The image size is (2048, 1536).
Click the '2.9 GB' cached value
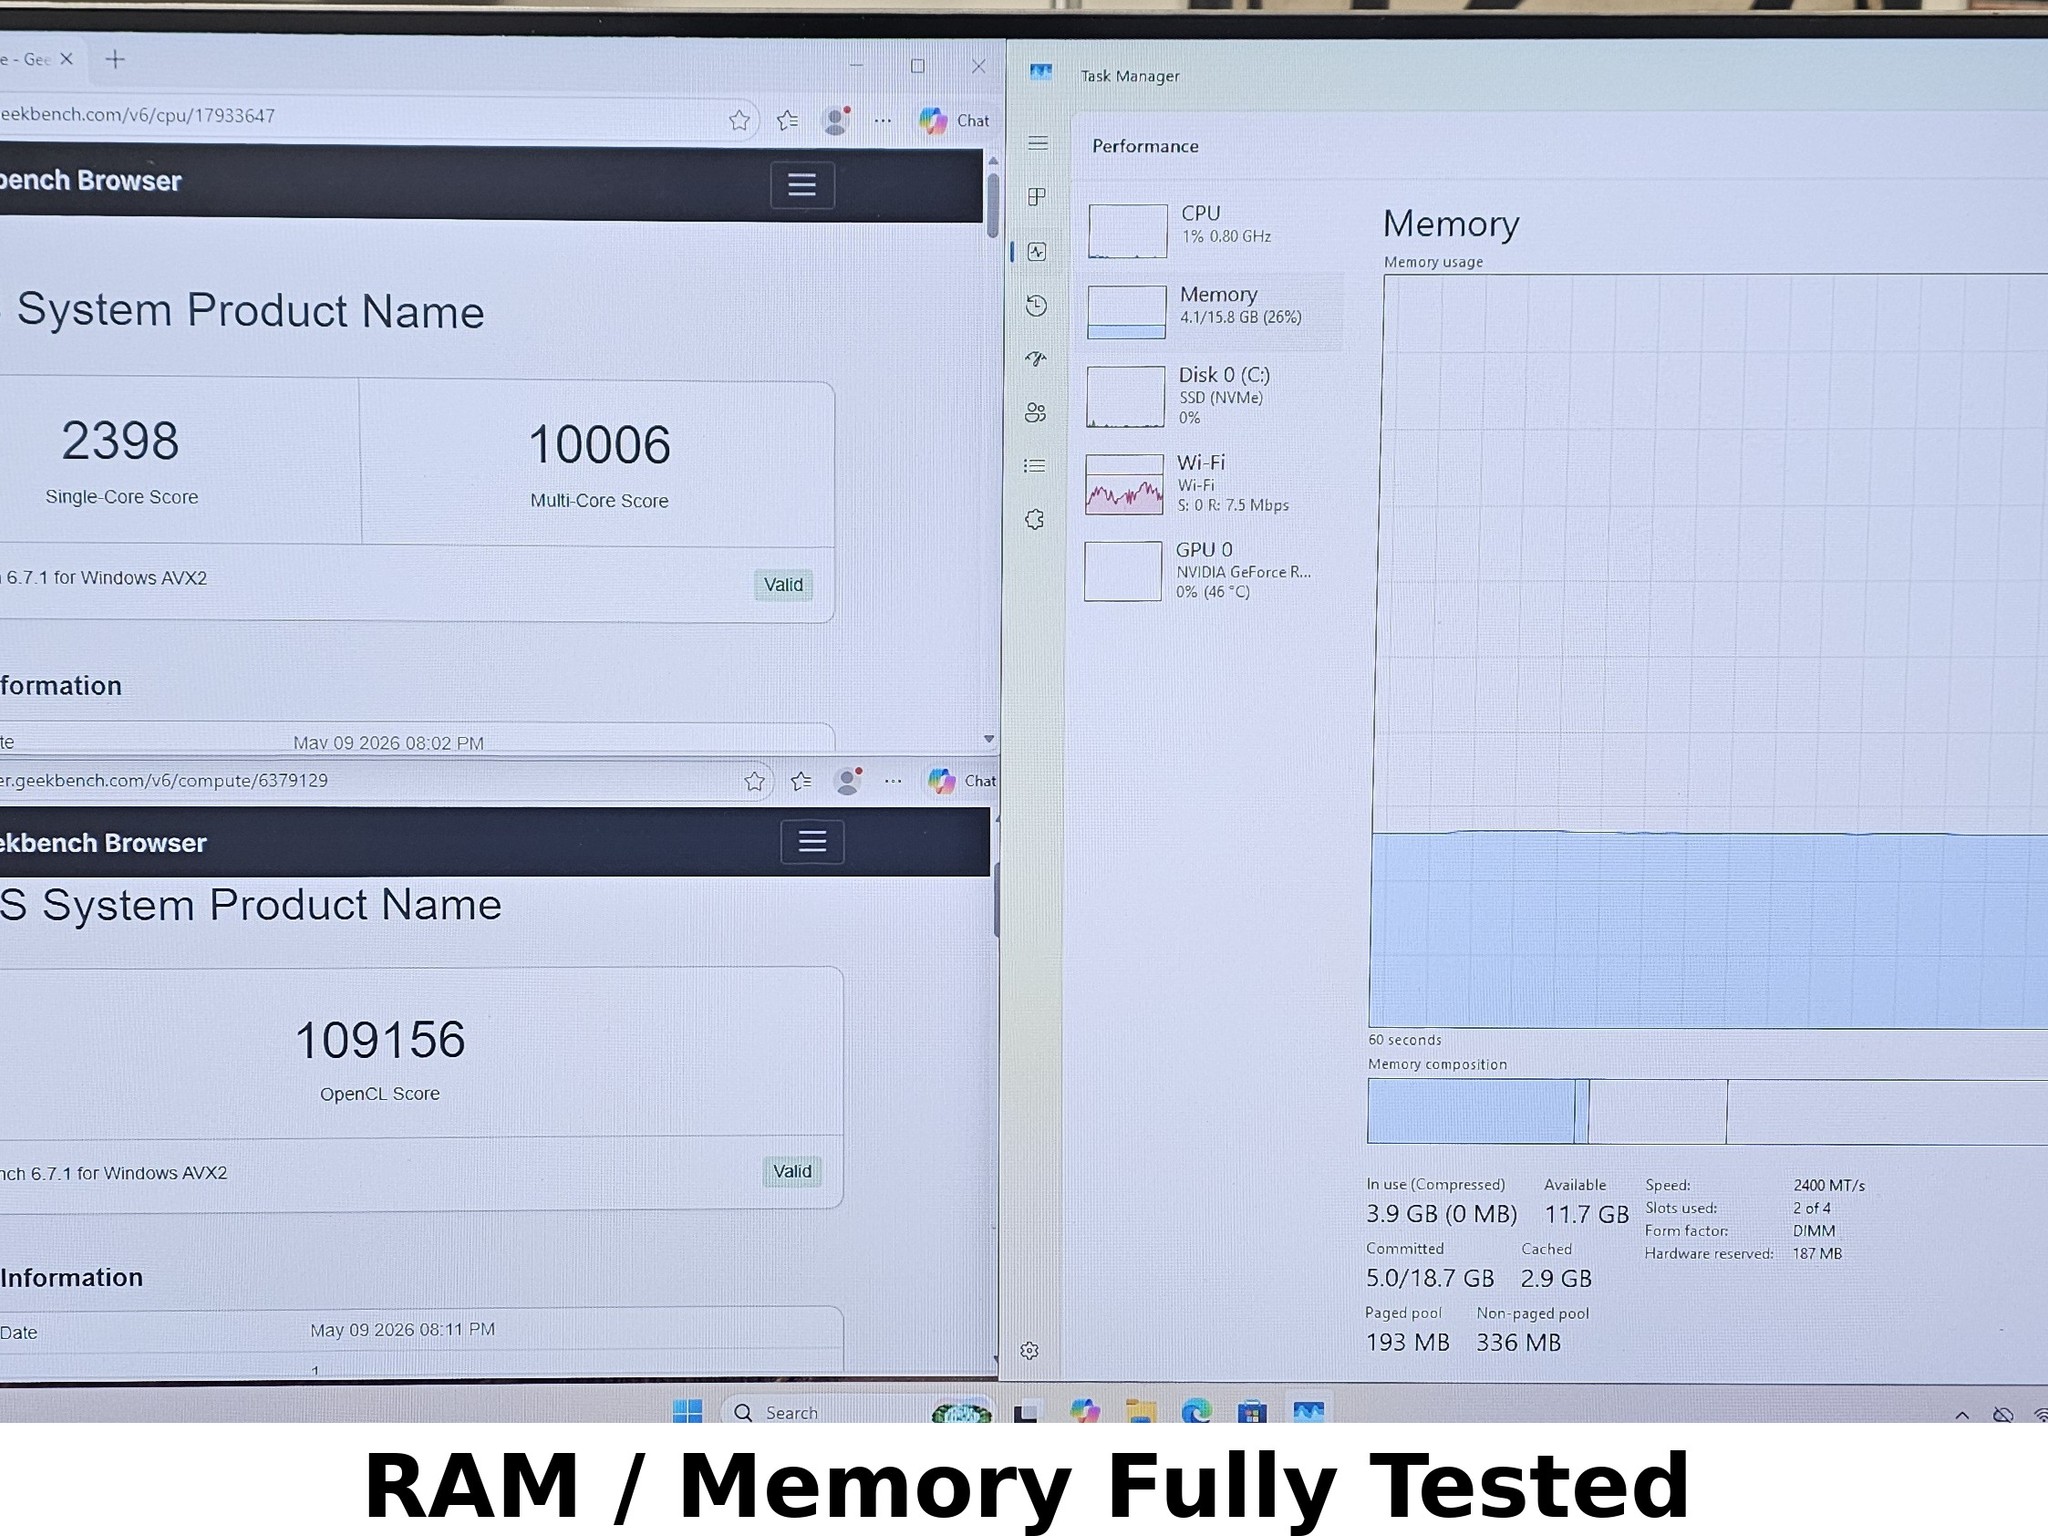click(1556, 1278)
